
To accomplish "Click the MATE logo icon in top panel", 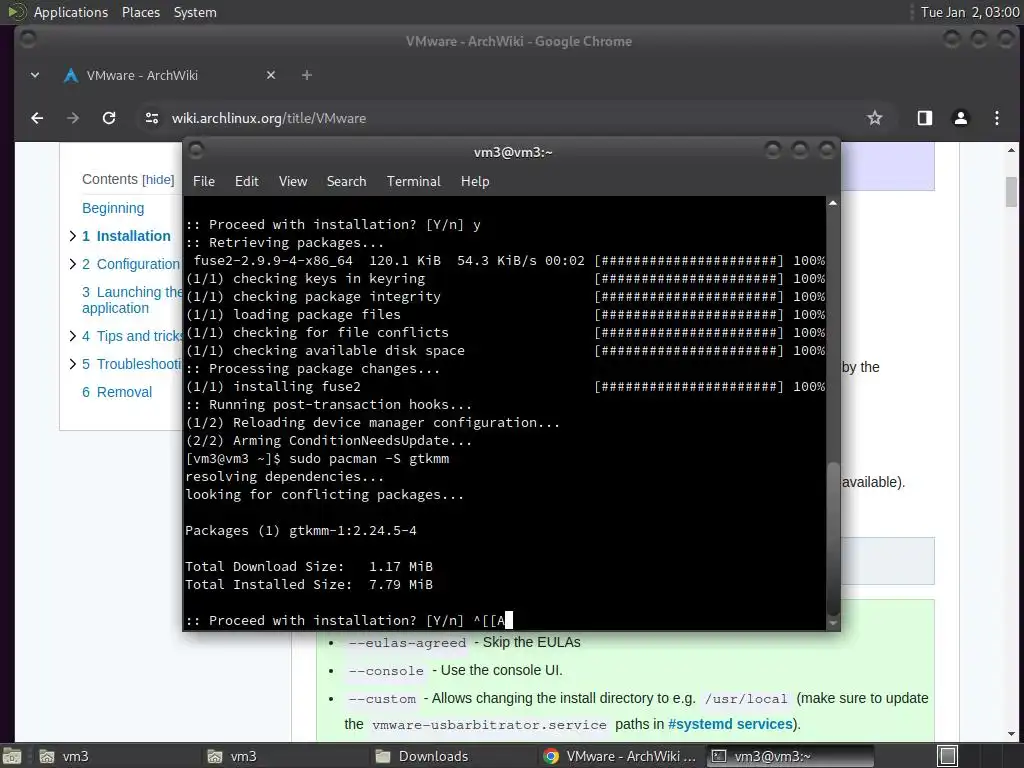I will [x=16, y=12].
